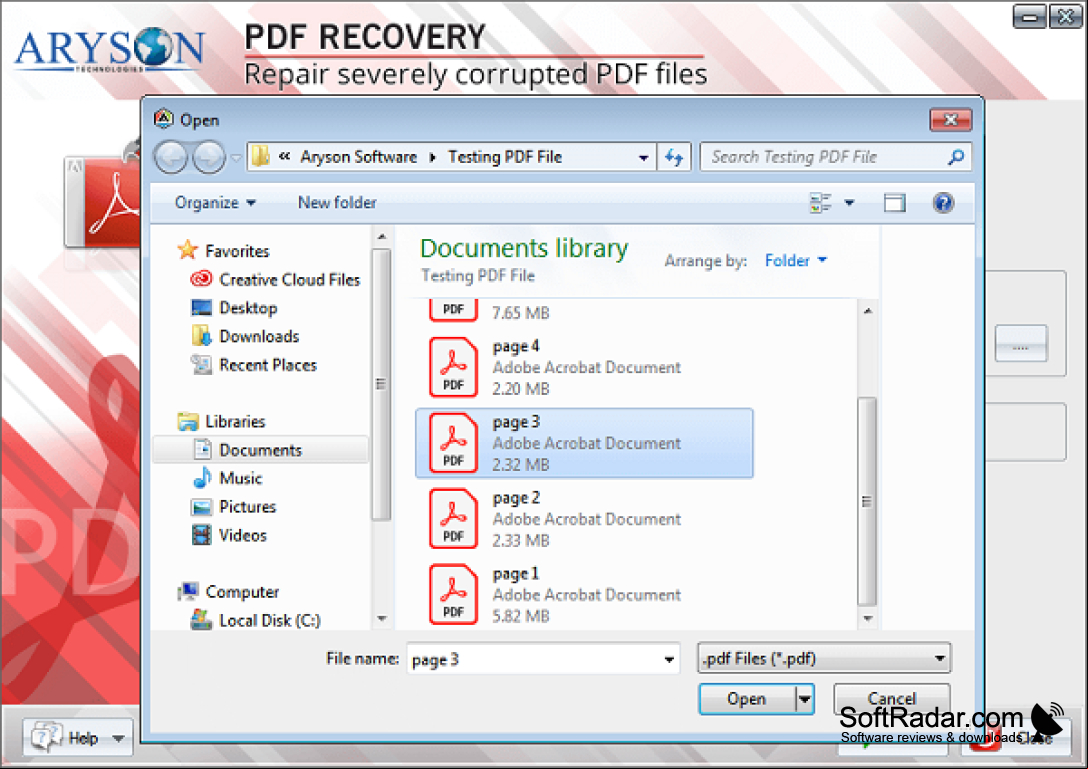Click the navigation pane scrollbar down arrow
This screenshot has height=769, width=1088.
click(x=381, y=618)
